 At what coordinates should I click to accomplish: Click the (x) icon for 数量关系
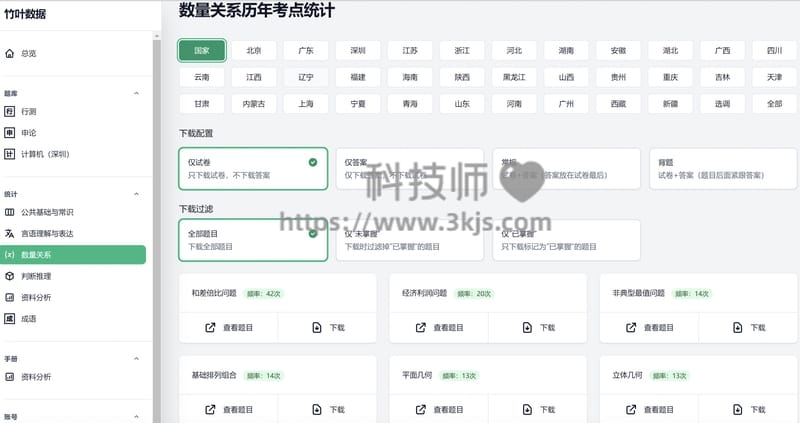10,255
